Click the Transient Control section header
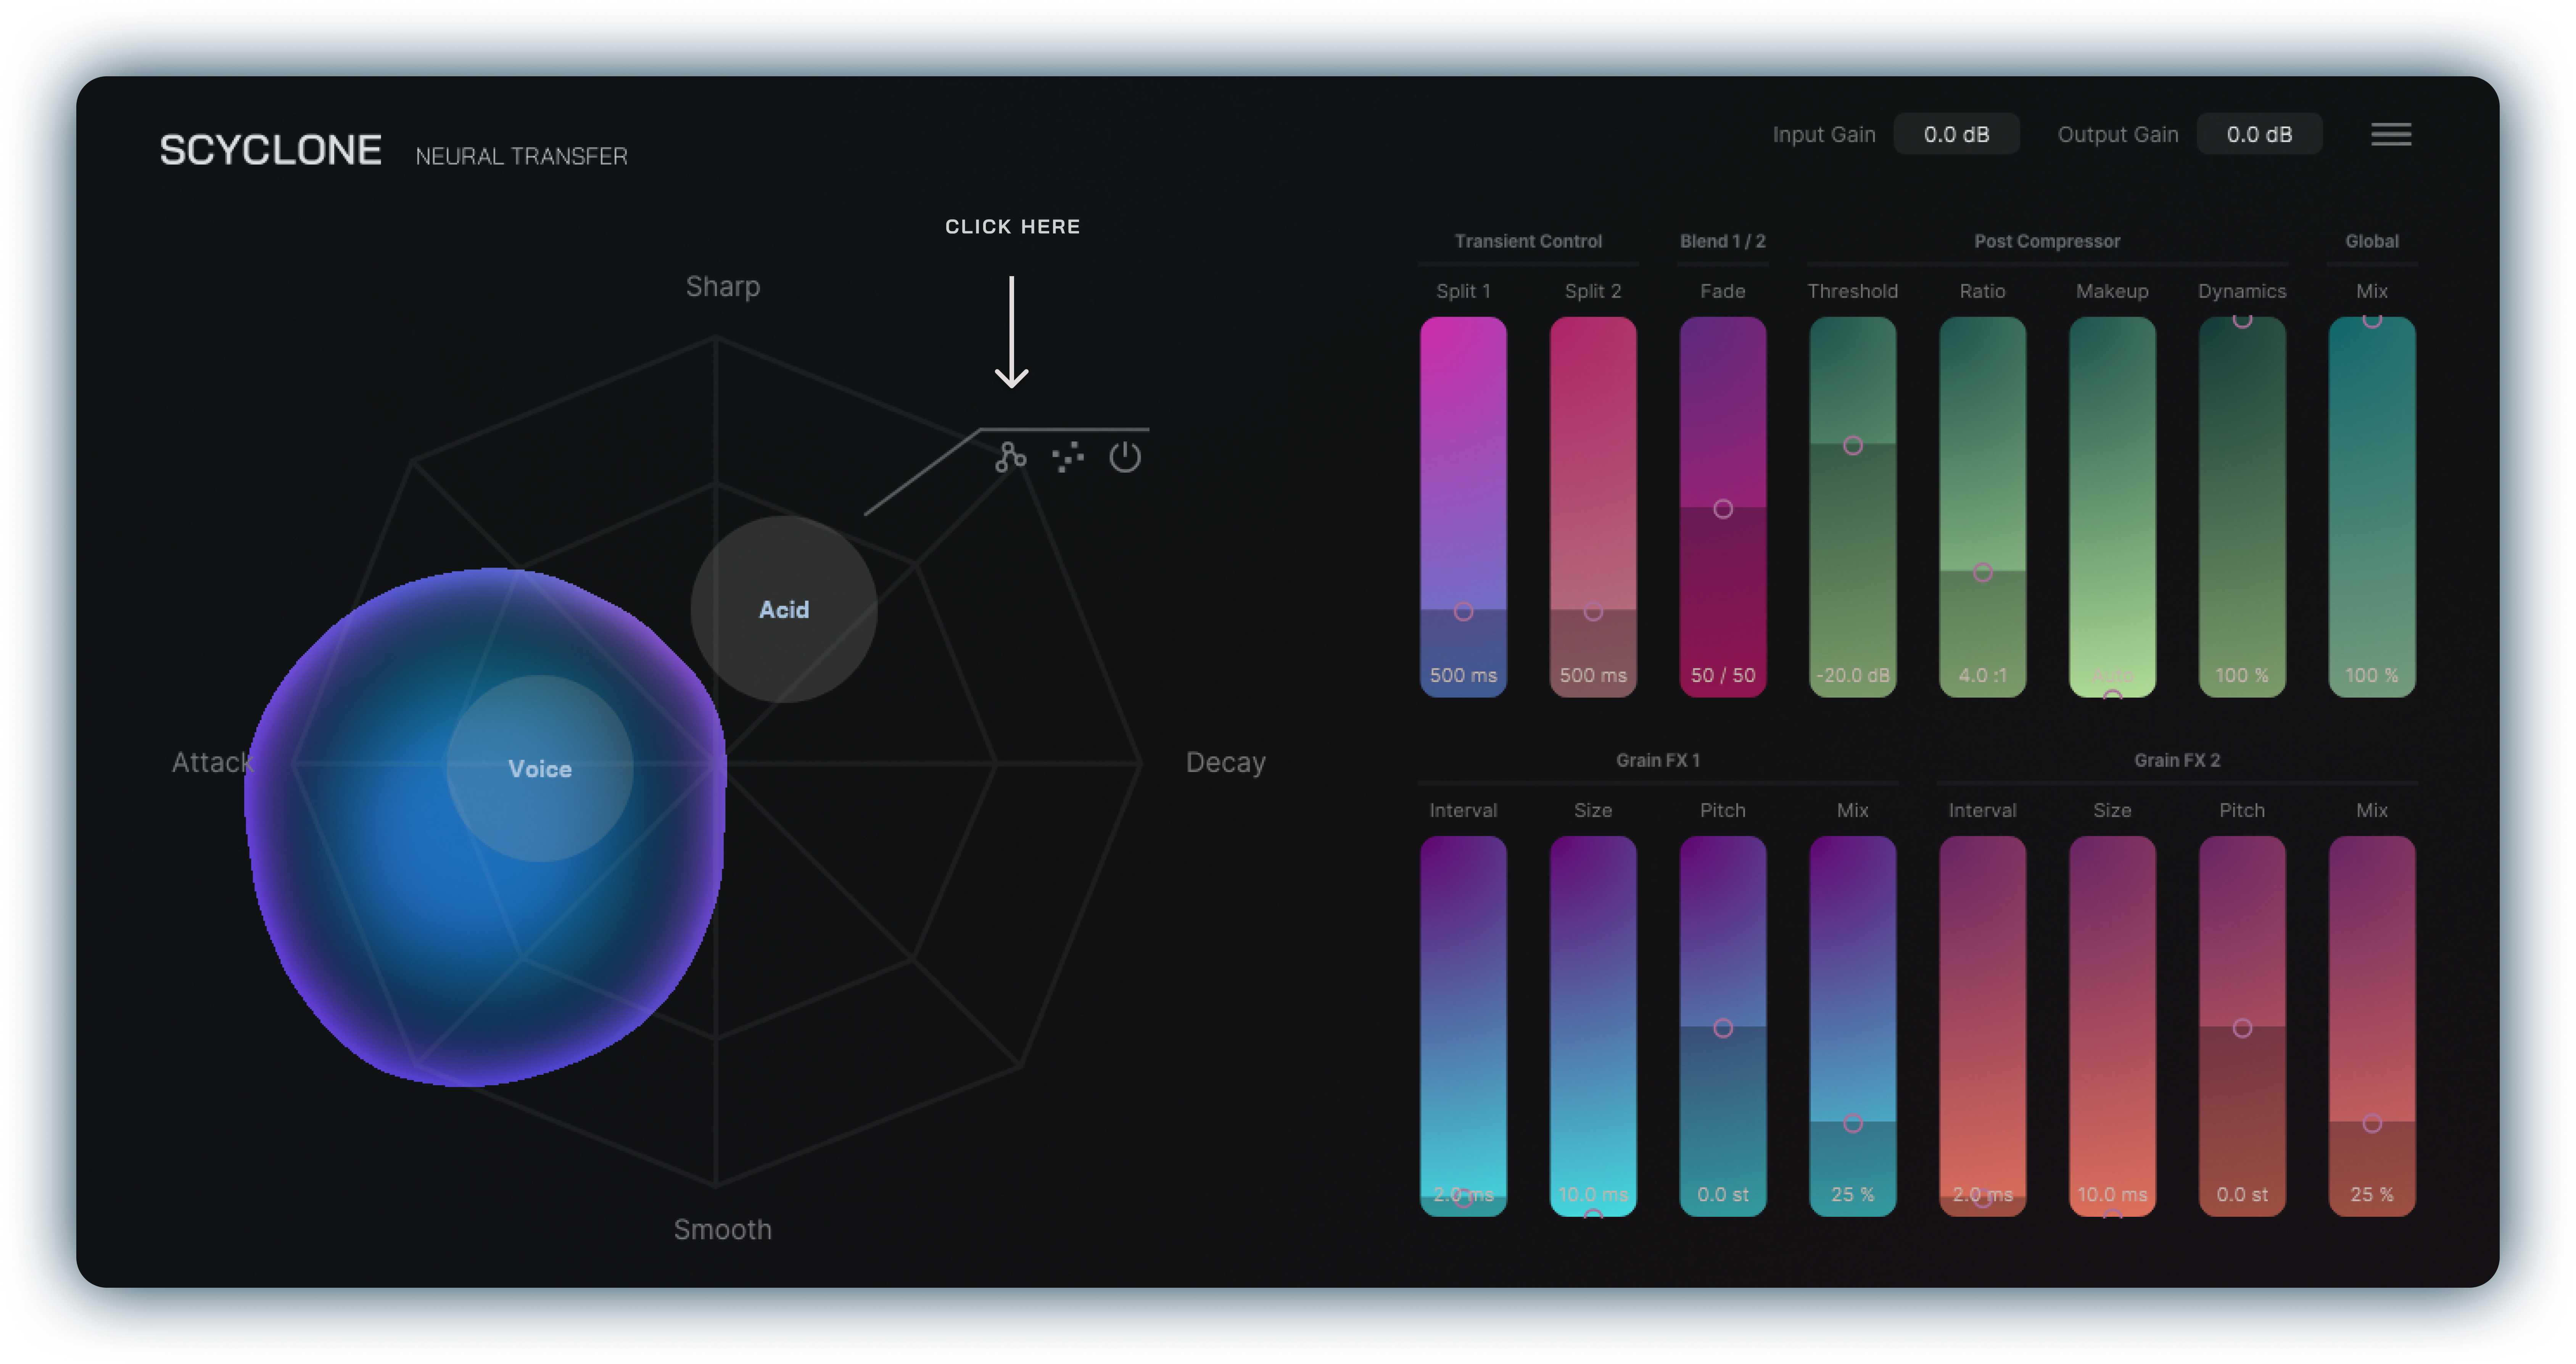 point(1528,241)
